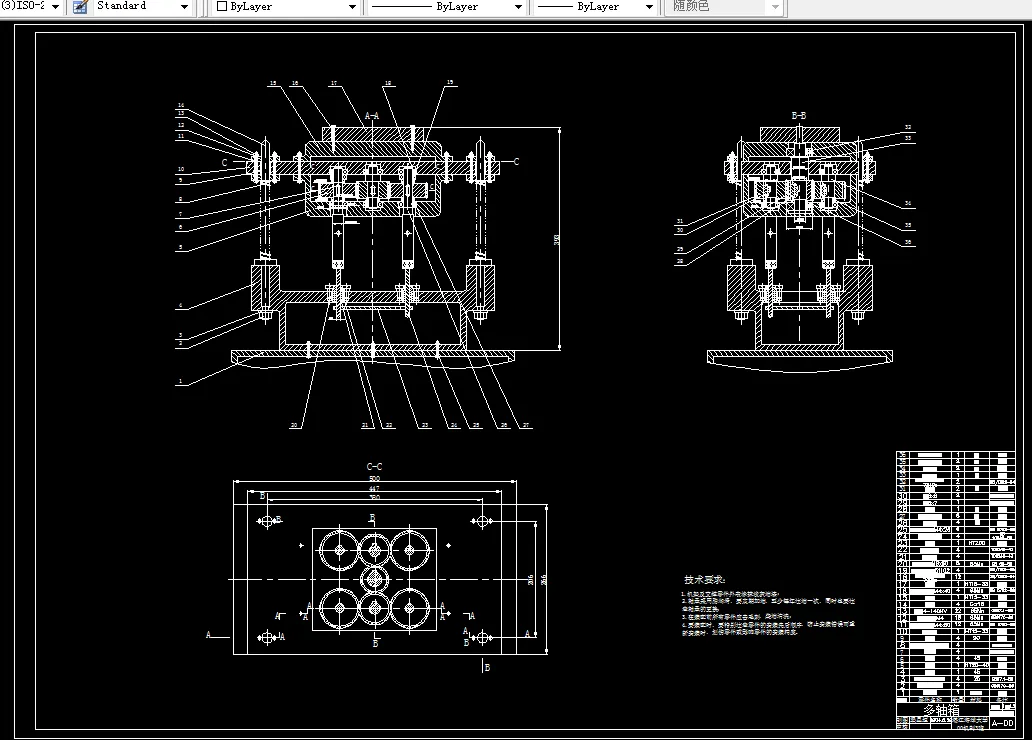
Task: Select the center gear in C-C view
Action: point(374,579)
